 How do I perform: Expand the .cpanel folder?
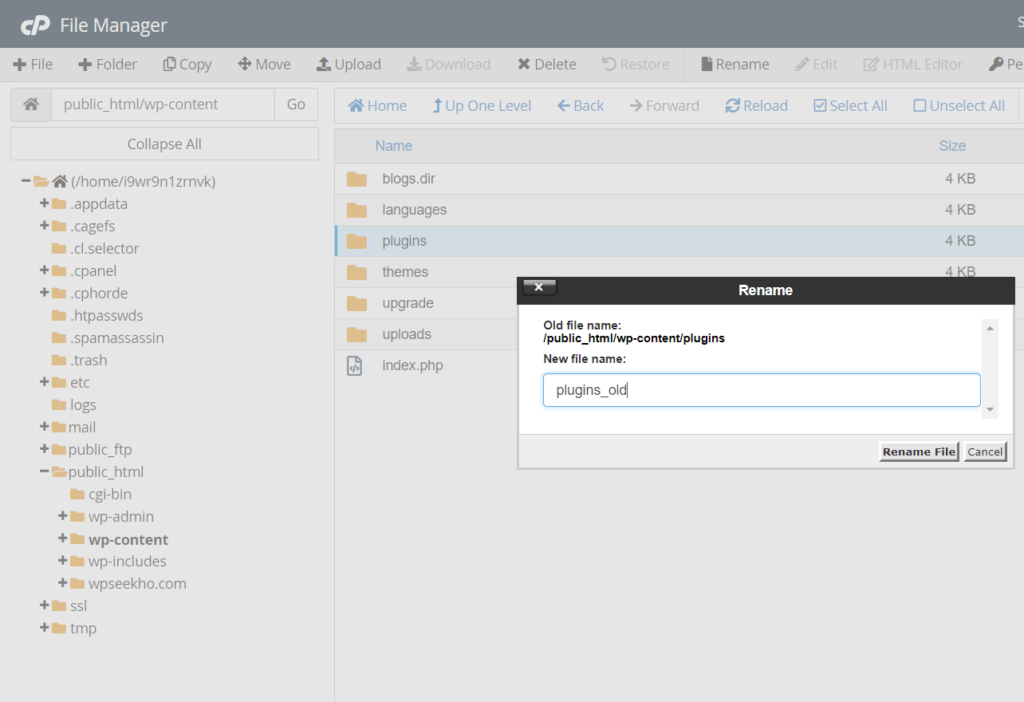click(x=44, y=270)
